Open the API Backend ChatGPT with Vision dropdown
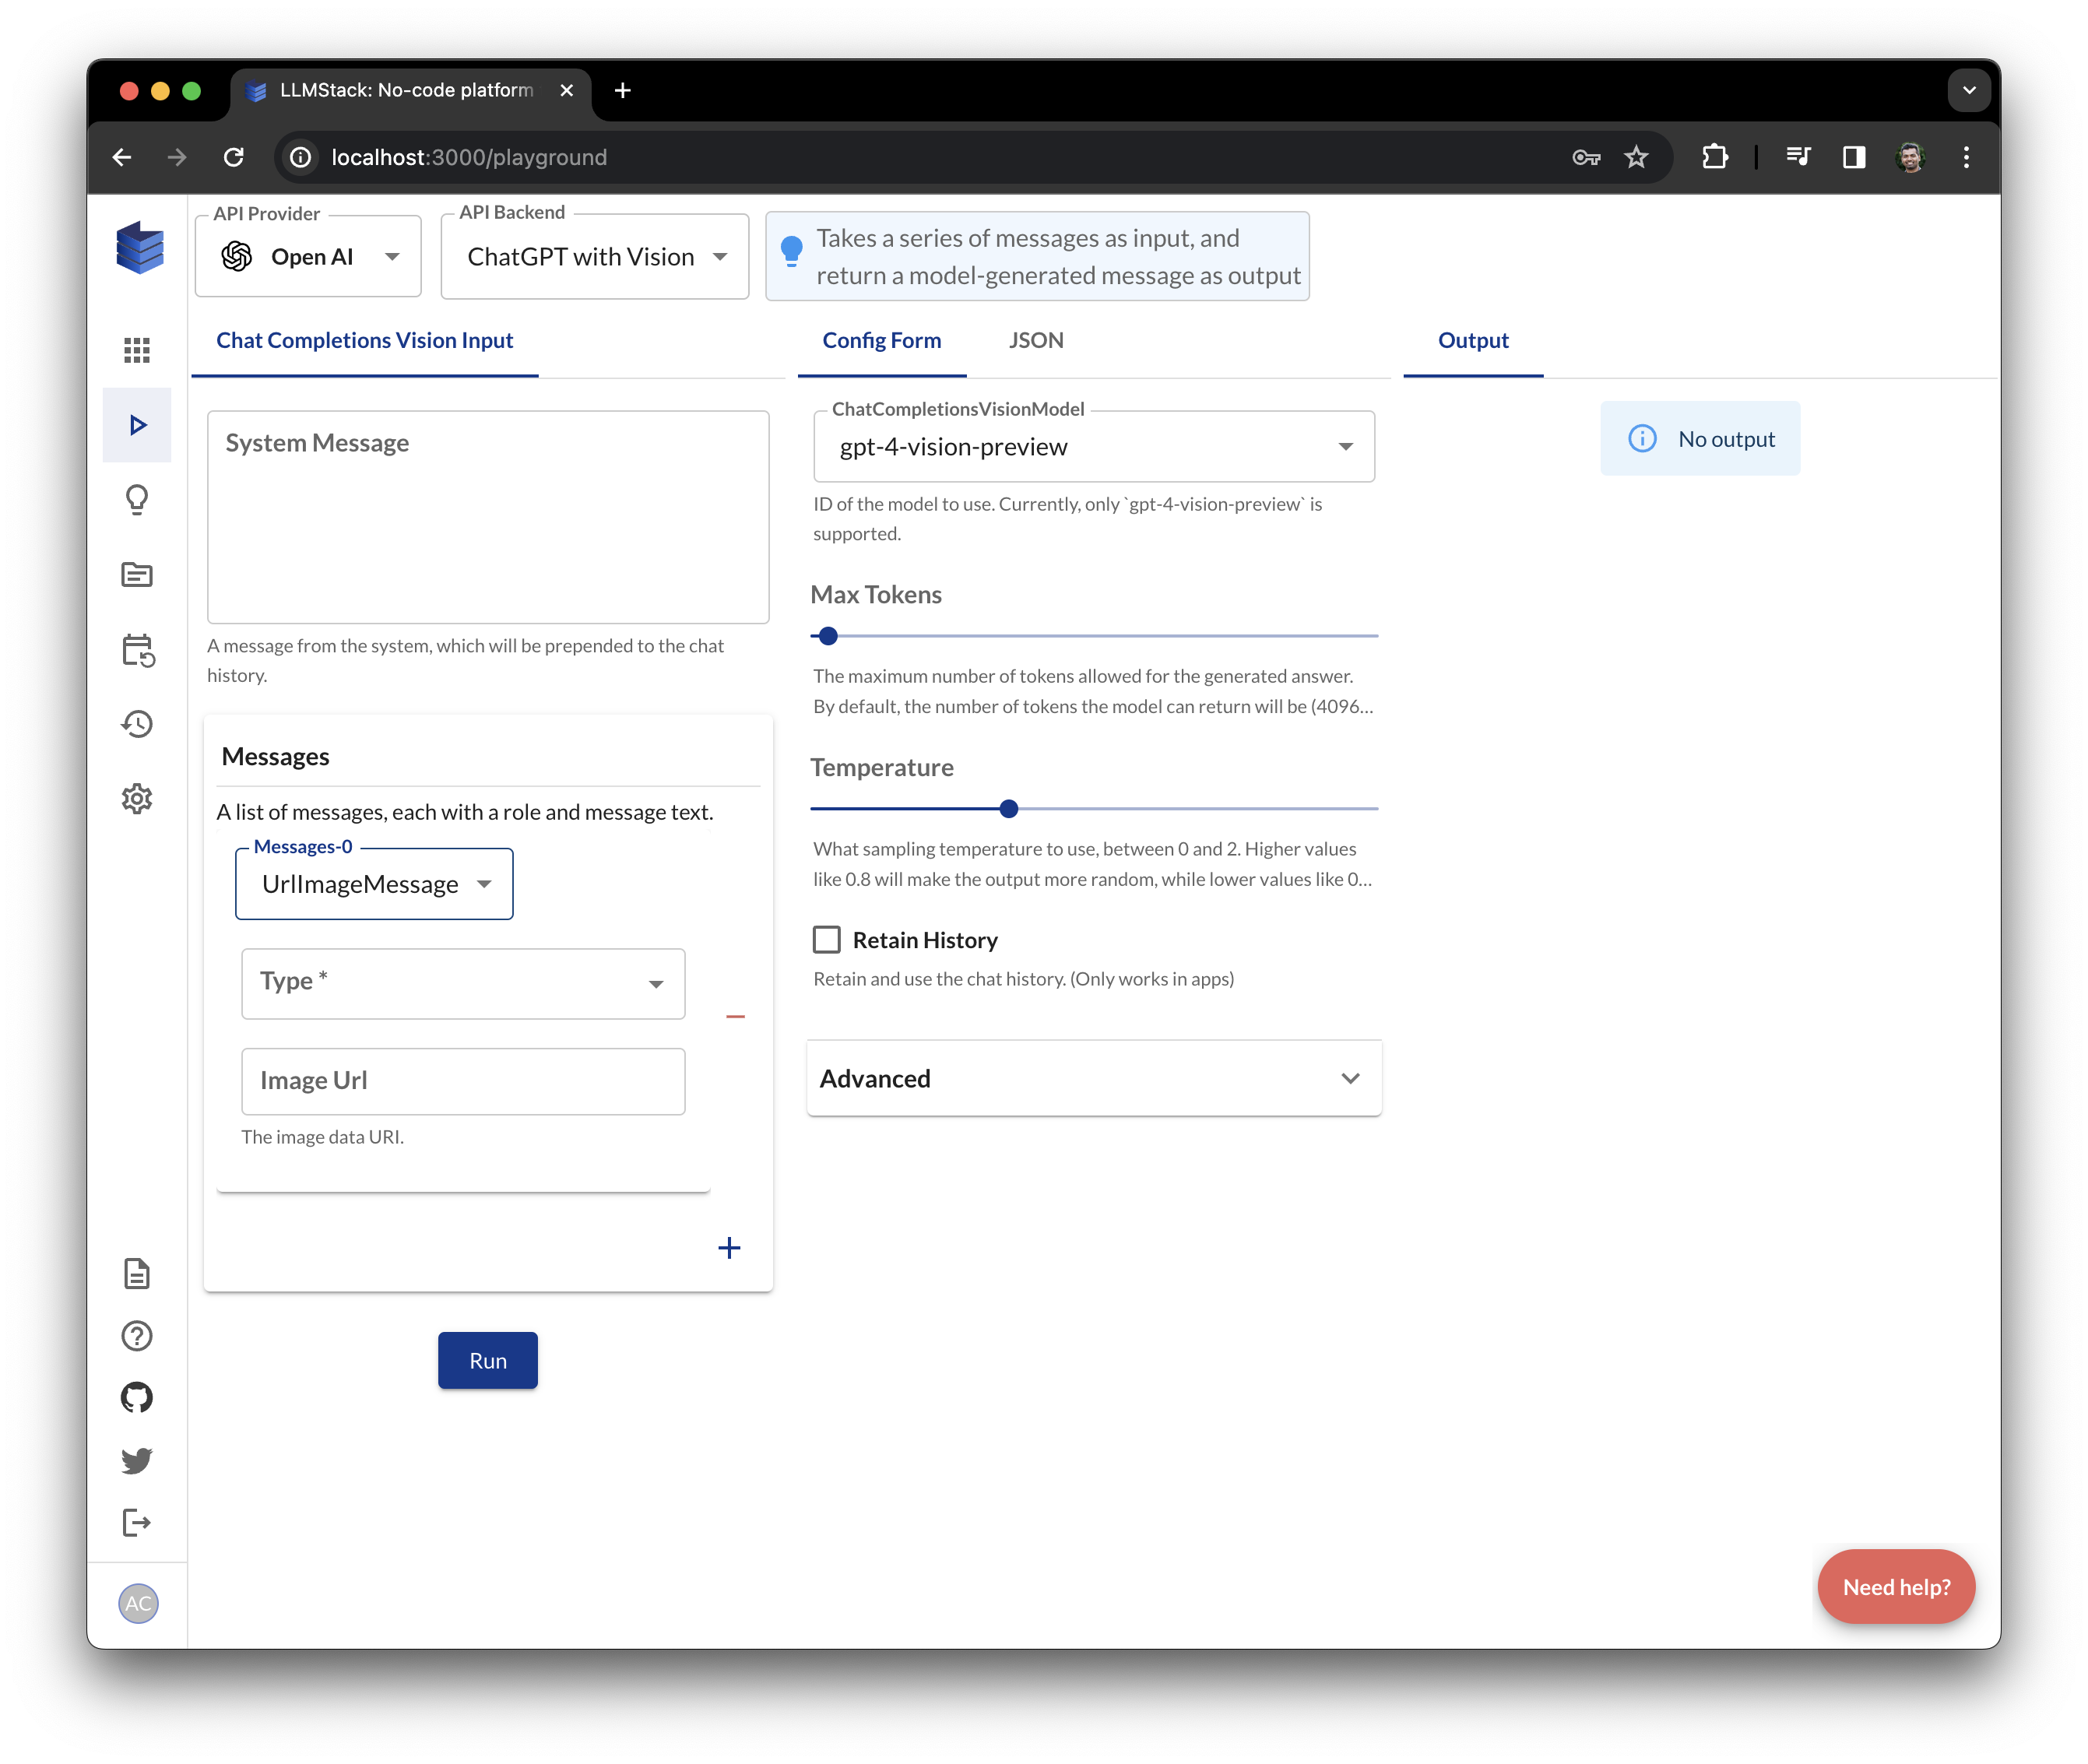Viewport: 2088px width, 1764px height. pyautogui.click(x=595, y=257)
